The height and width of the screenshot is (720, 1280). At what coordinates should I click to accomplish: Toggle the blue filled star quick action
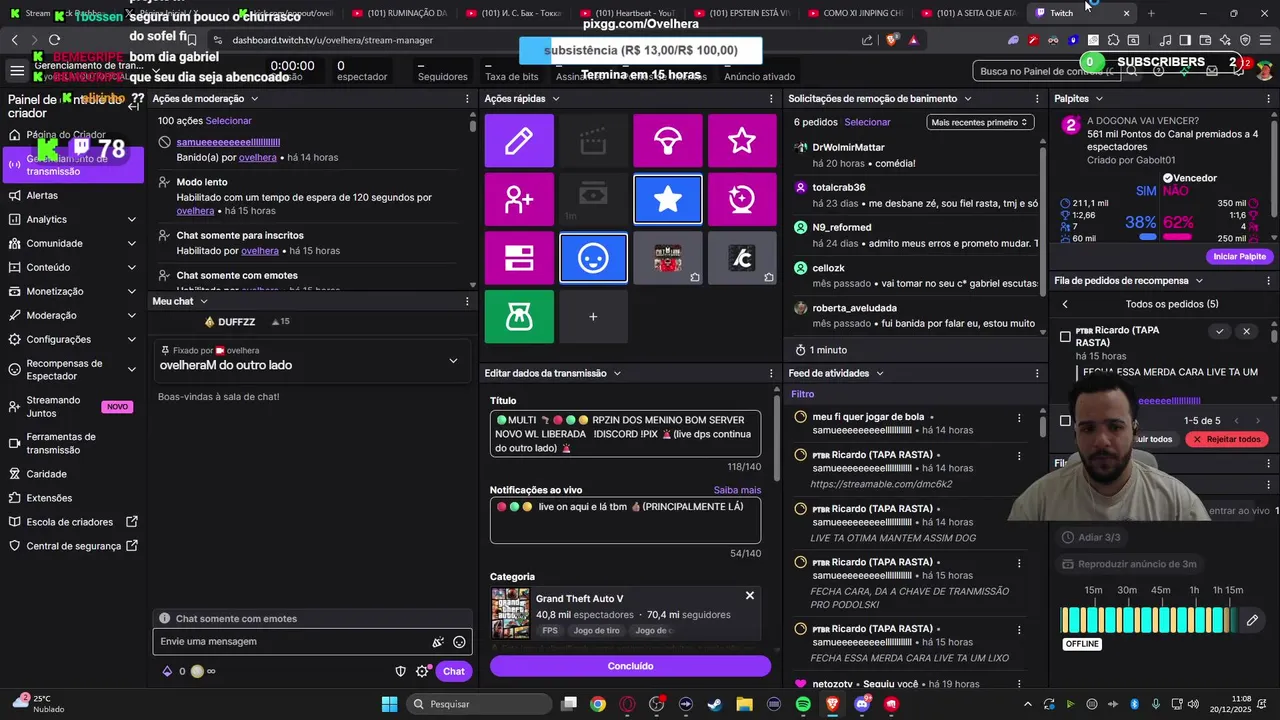point(667,199)
